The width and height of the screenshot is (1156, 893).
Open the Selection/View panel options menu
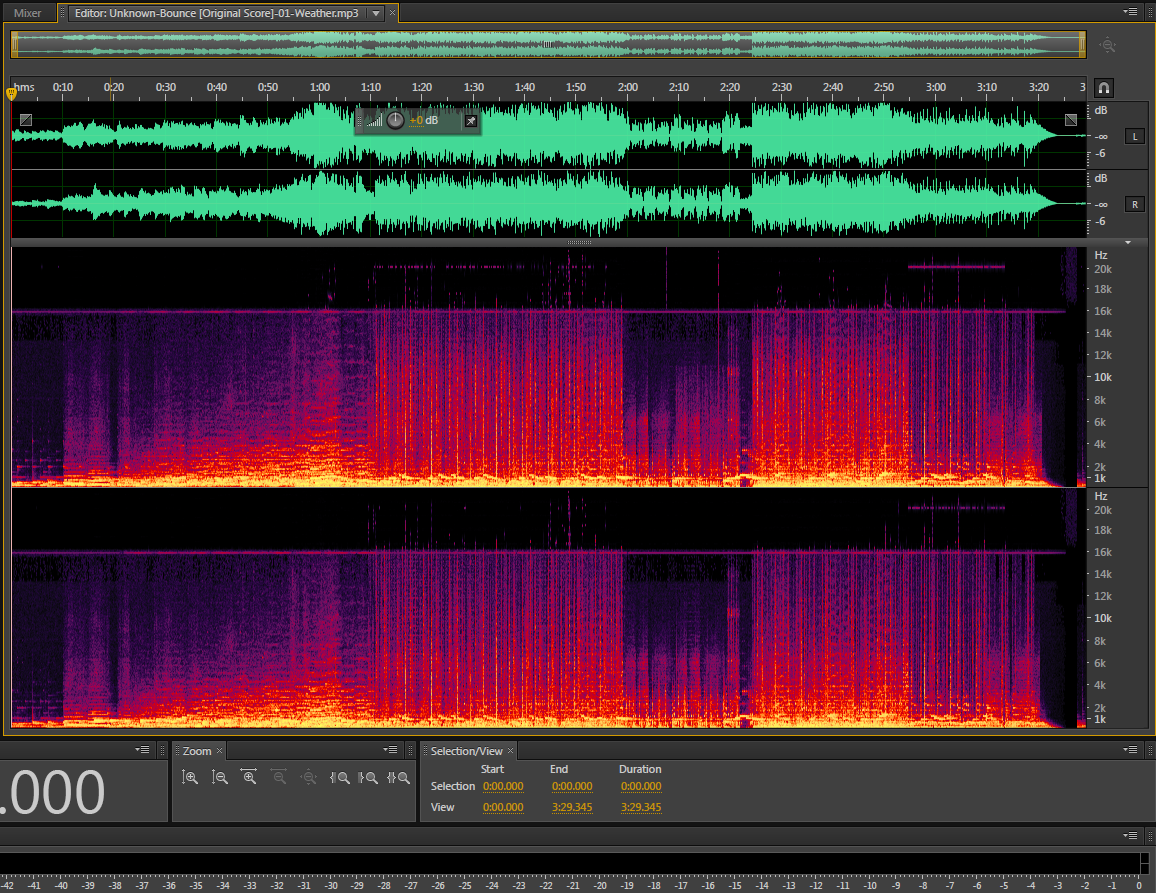click(1130, 750)
